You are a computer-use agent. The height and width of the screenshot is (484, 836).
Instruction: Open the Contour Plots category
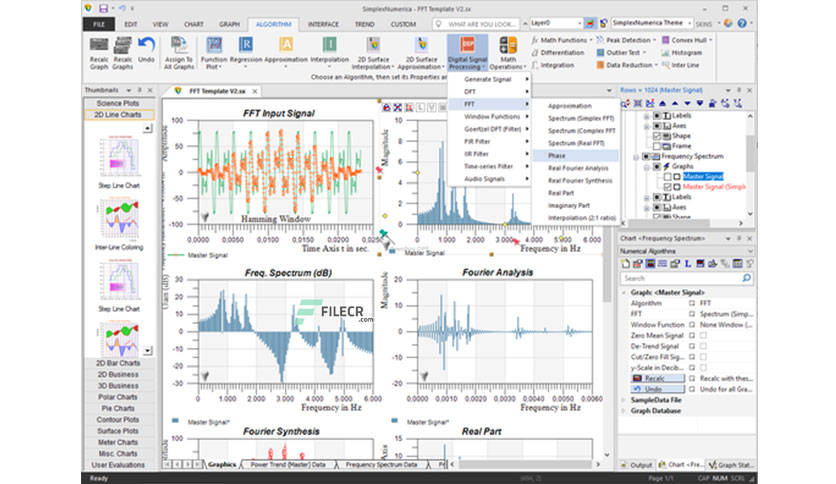(118, 420)
